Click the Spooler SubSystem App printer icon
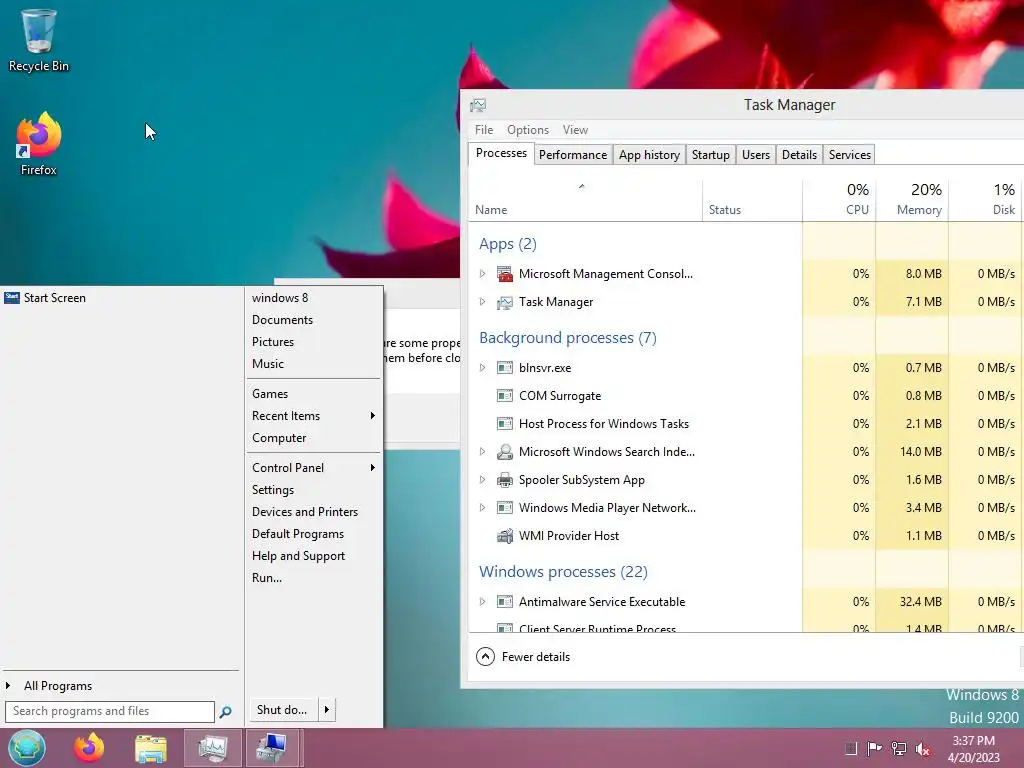 click(x=505, y=480)
